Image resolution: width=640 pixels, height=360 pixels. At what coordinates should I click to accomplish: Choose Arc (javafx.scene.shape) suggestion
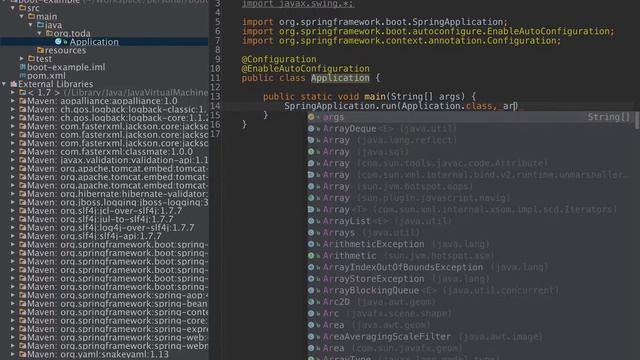tap(471, 313)
